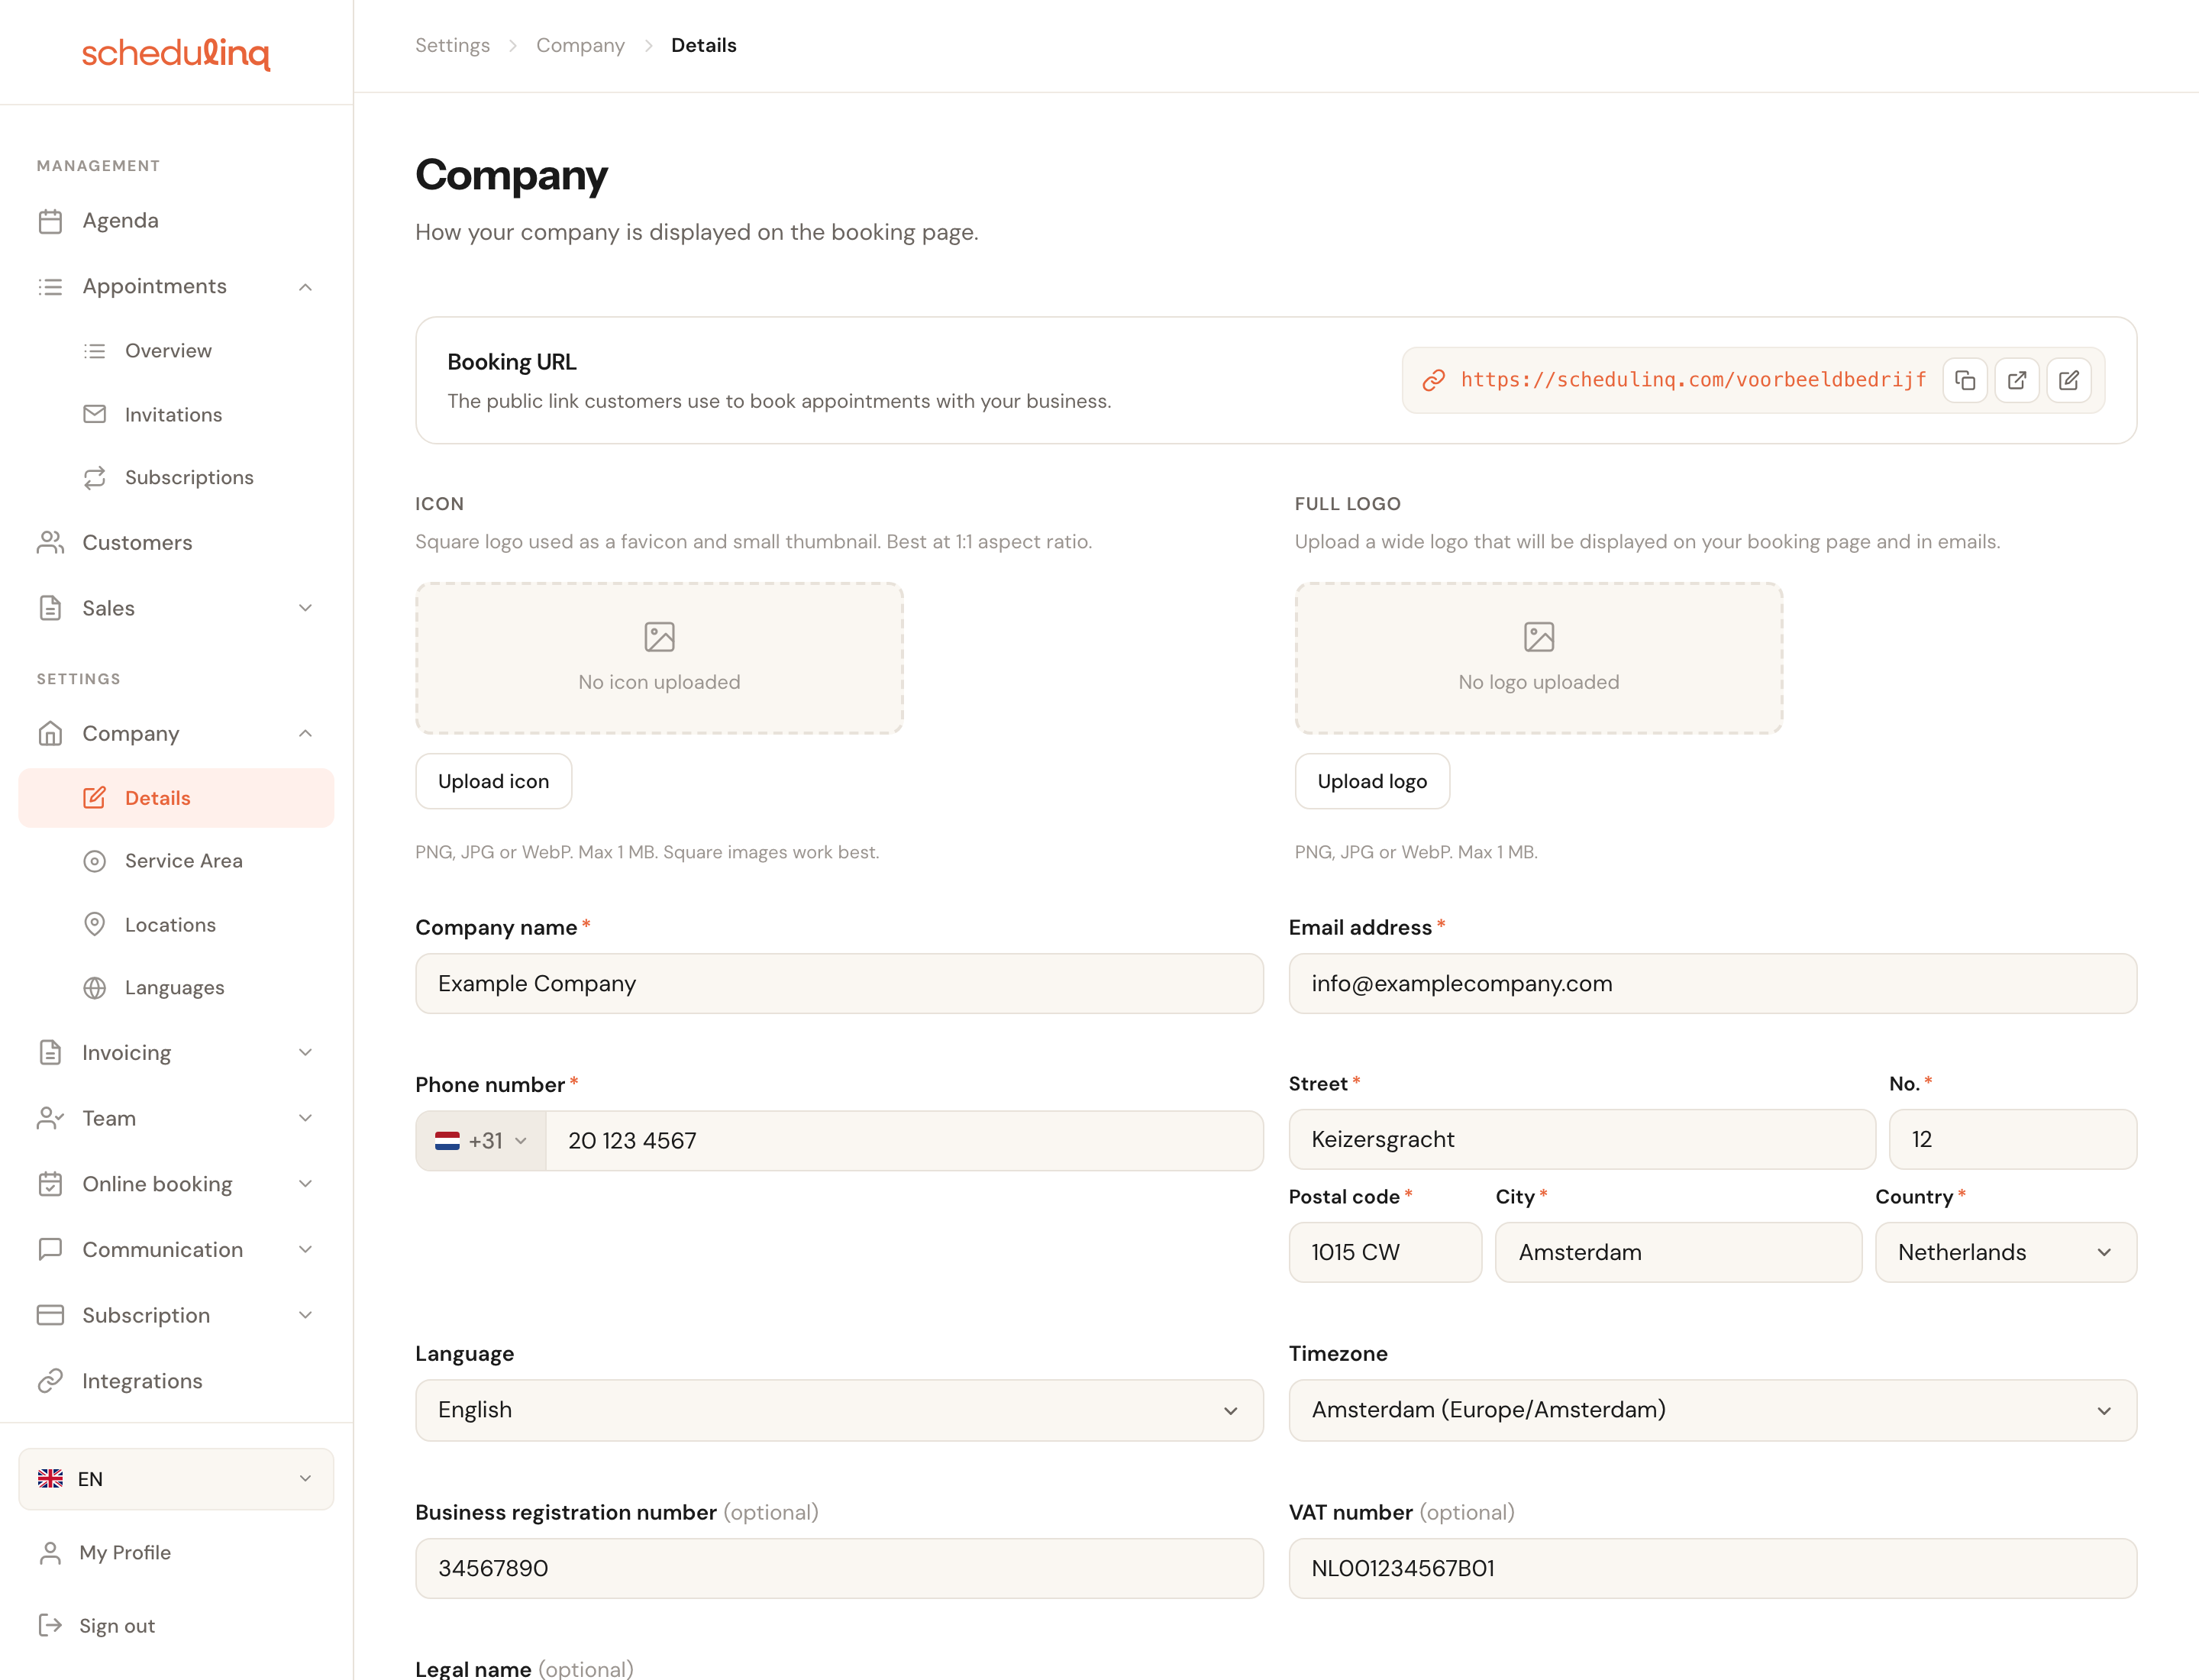
Task: Click the Service Area target icon
Action: coord(94,861)
